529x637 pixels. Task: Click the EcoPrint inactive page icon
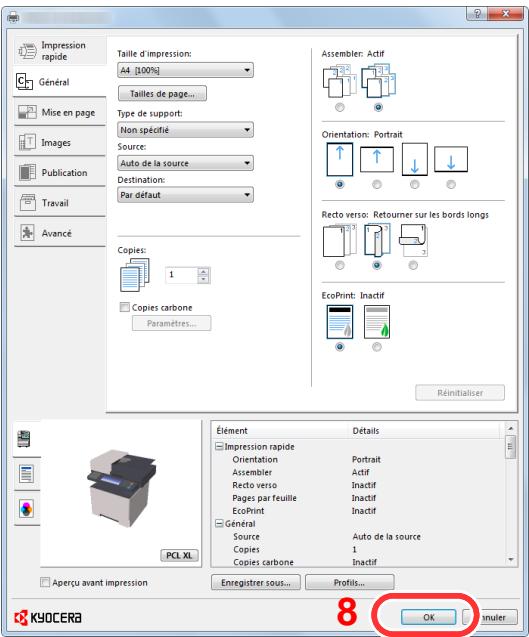pos(340,322)
